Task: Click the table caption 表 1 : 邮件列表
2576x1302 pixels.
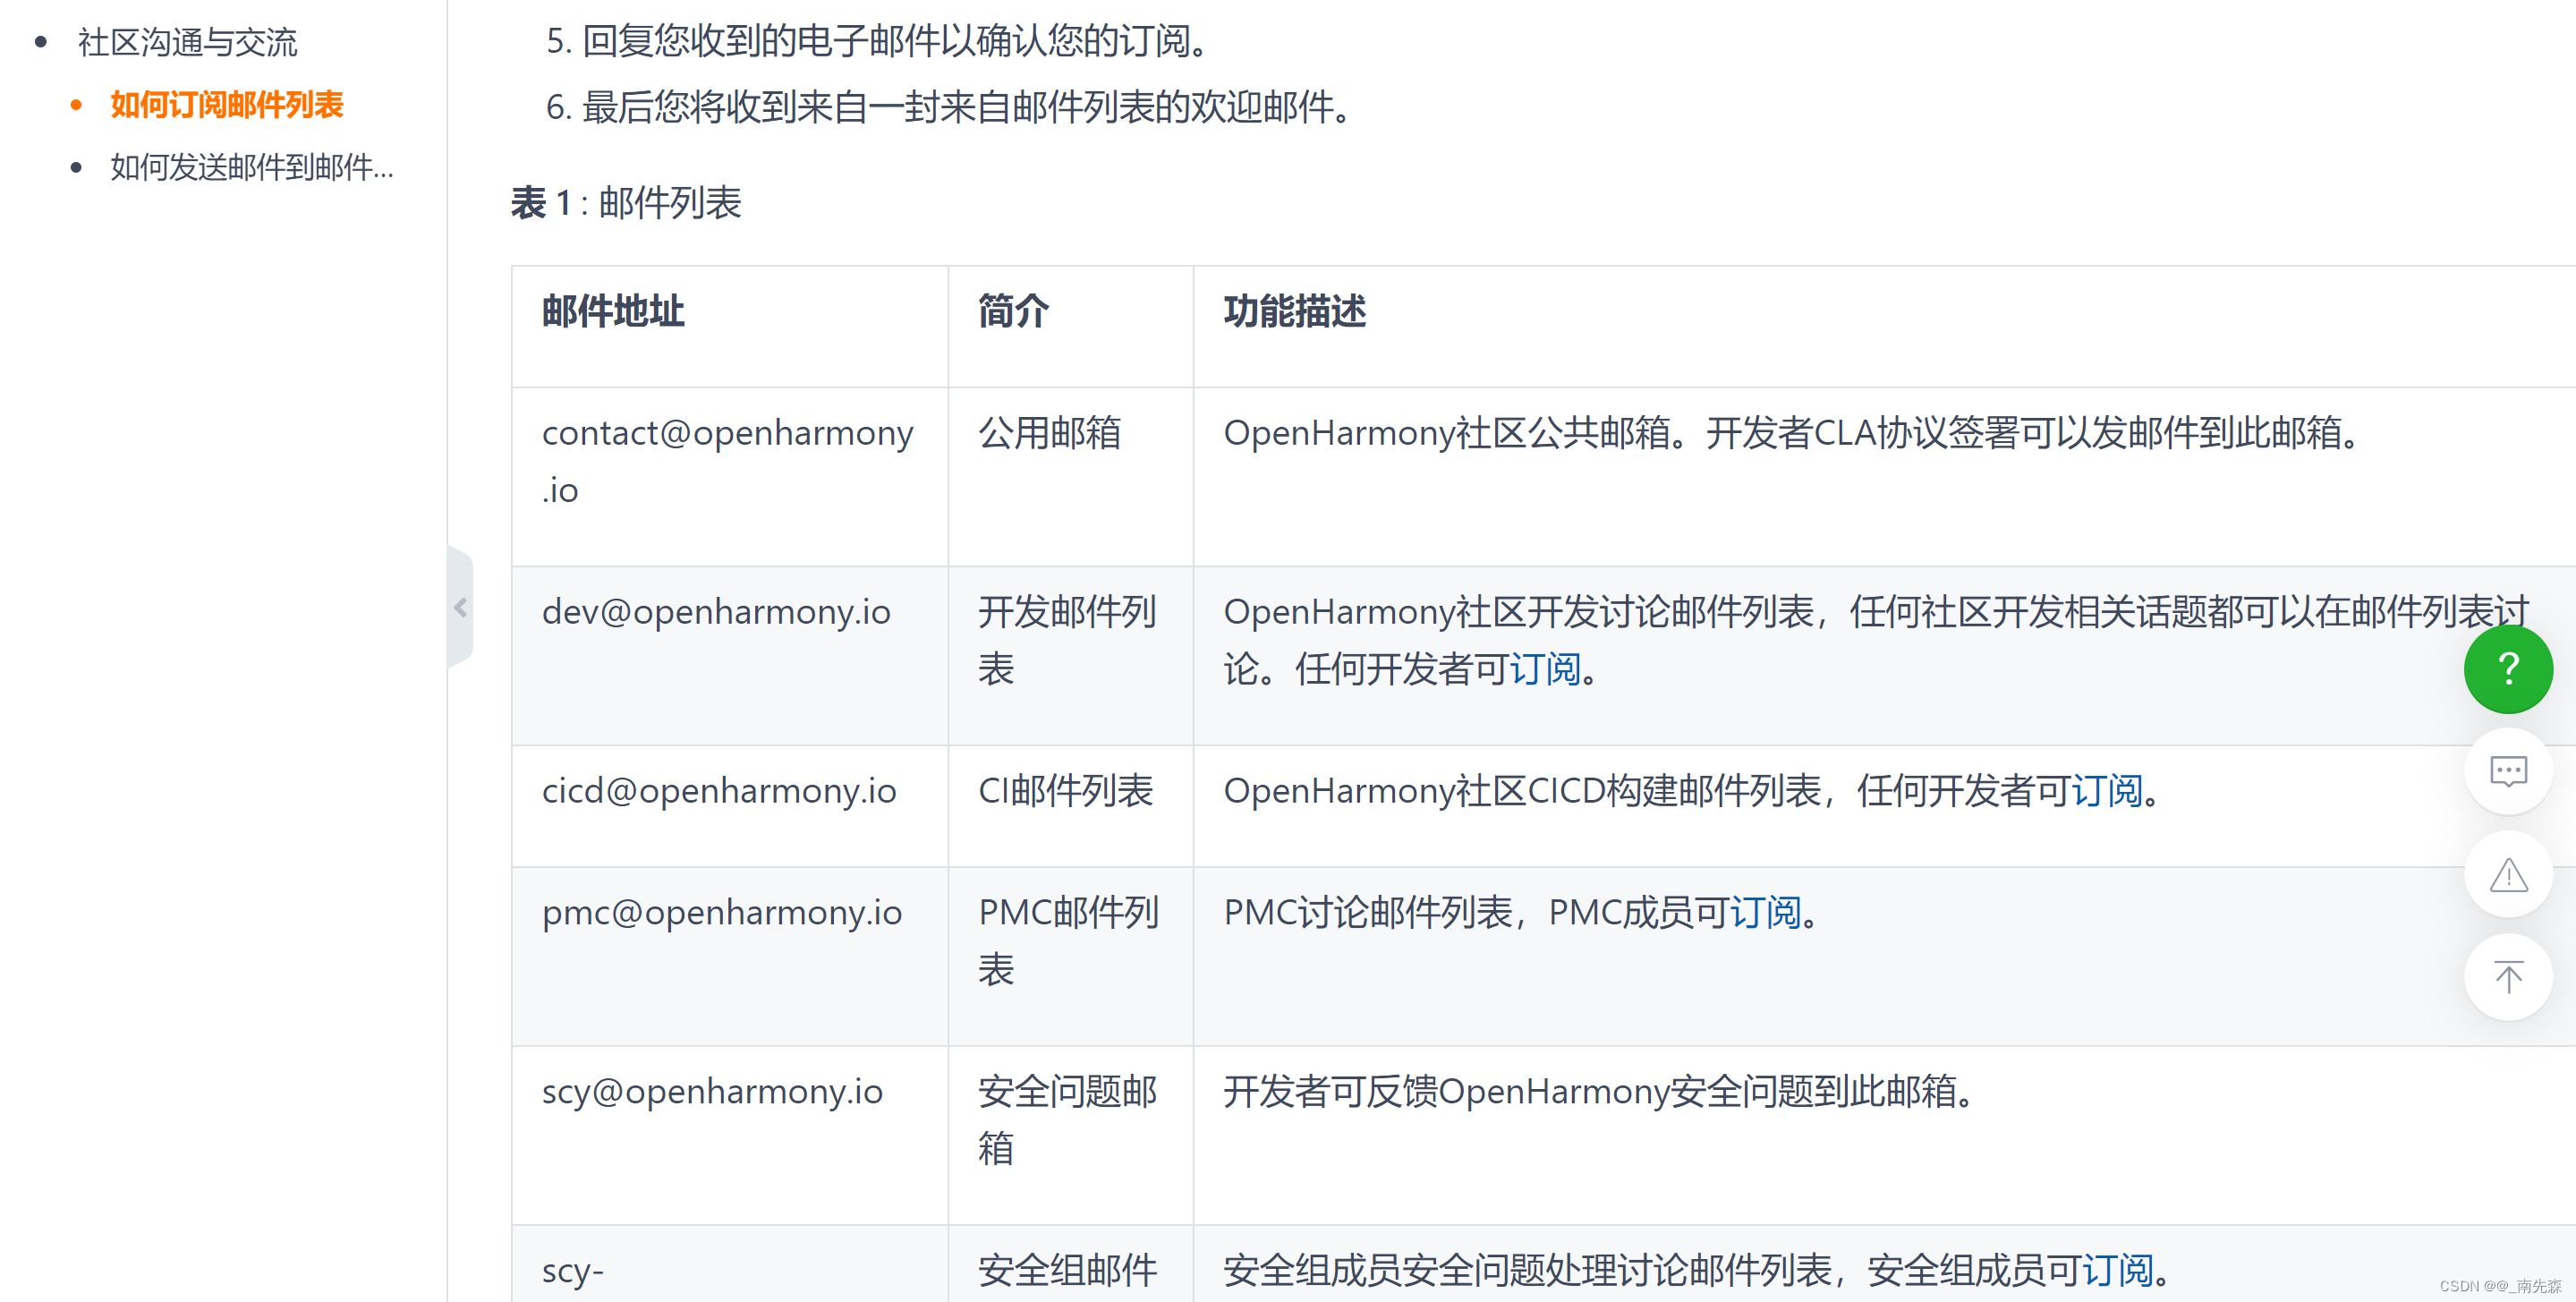Action: click(626, 203)
